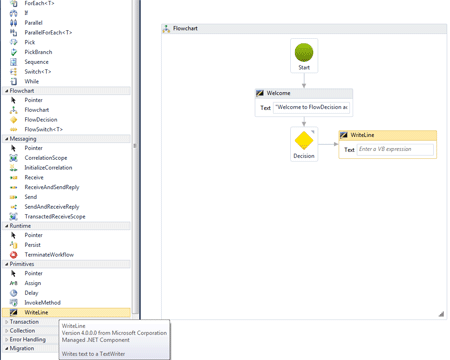The width and height of the screenshot is (450, 360).
Task: Select the If activity icon
Action: tap(13, 13)
